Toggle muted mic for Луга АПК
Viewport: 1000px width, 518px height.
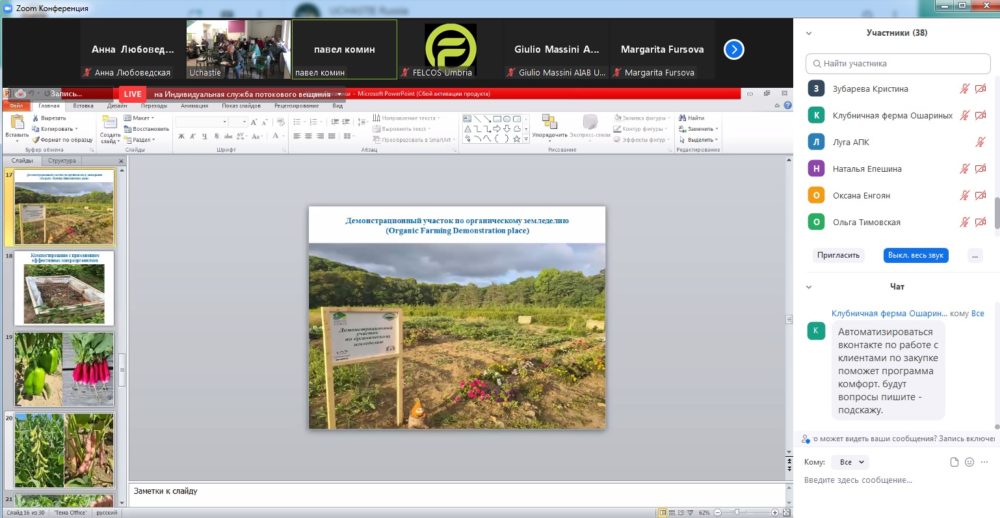980,142
